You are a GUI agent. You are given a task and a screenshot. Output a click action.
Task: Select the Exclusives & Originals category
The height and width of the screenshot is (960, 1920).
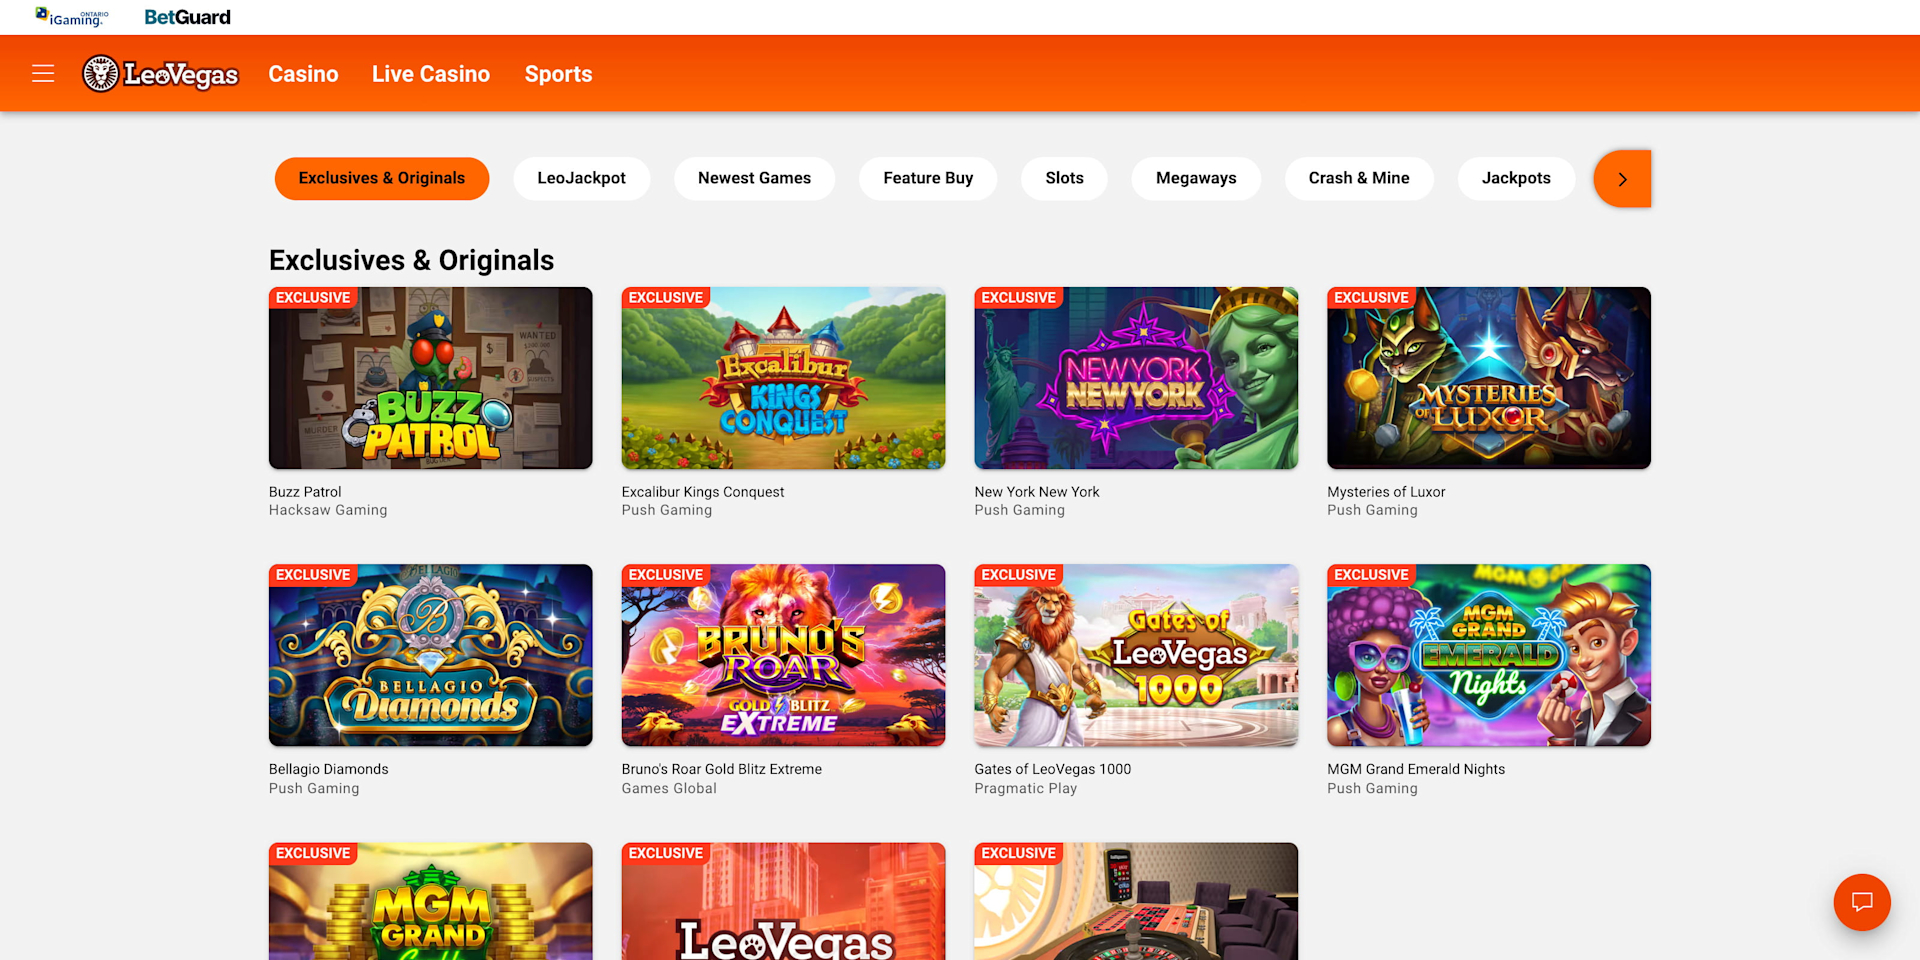click(382, 178)
